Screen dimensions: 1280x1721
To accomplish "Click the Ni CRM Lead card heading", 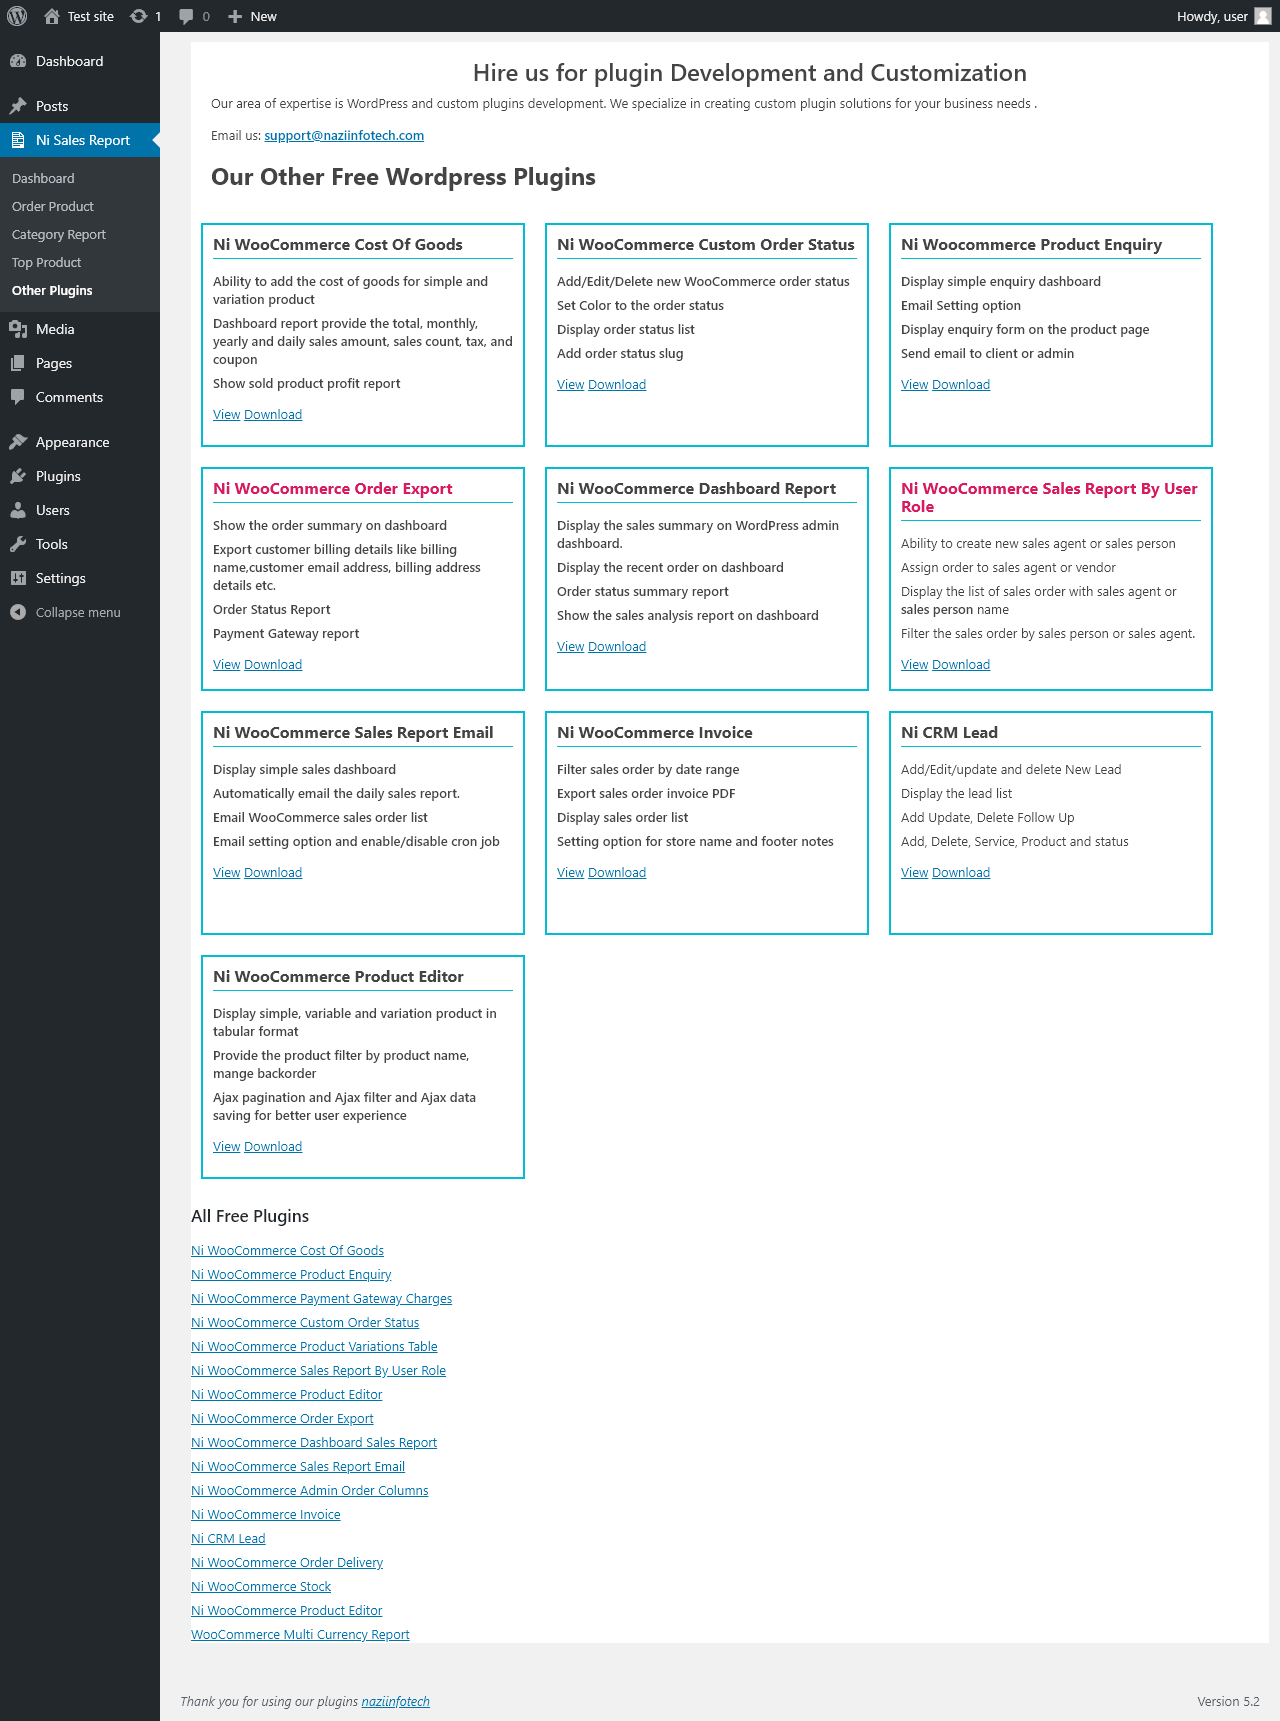I will tap(949, 732).
